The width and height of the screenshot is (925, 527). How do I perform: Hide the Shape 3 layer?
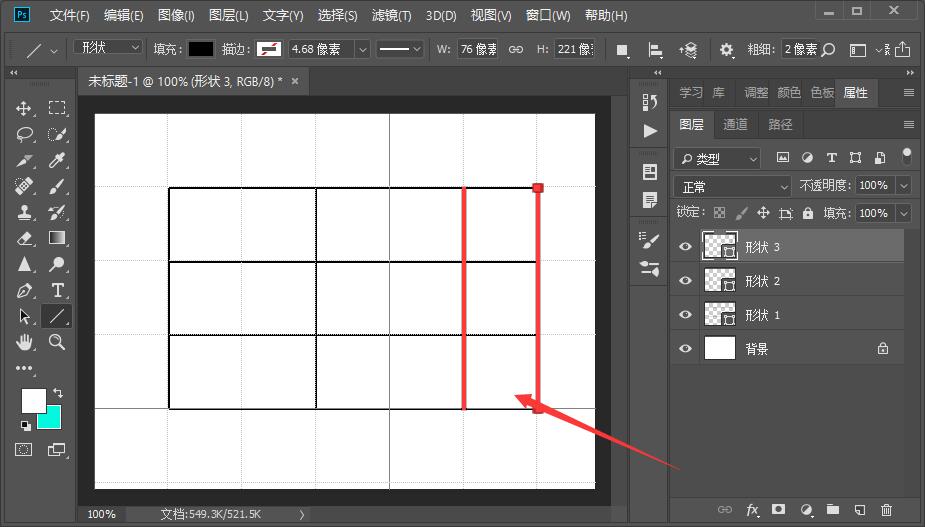(x=685, y=247)
